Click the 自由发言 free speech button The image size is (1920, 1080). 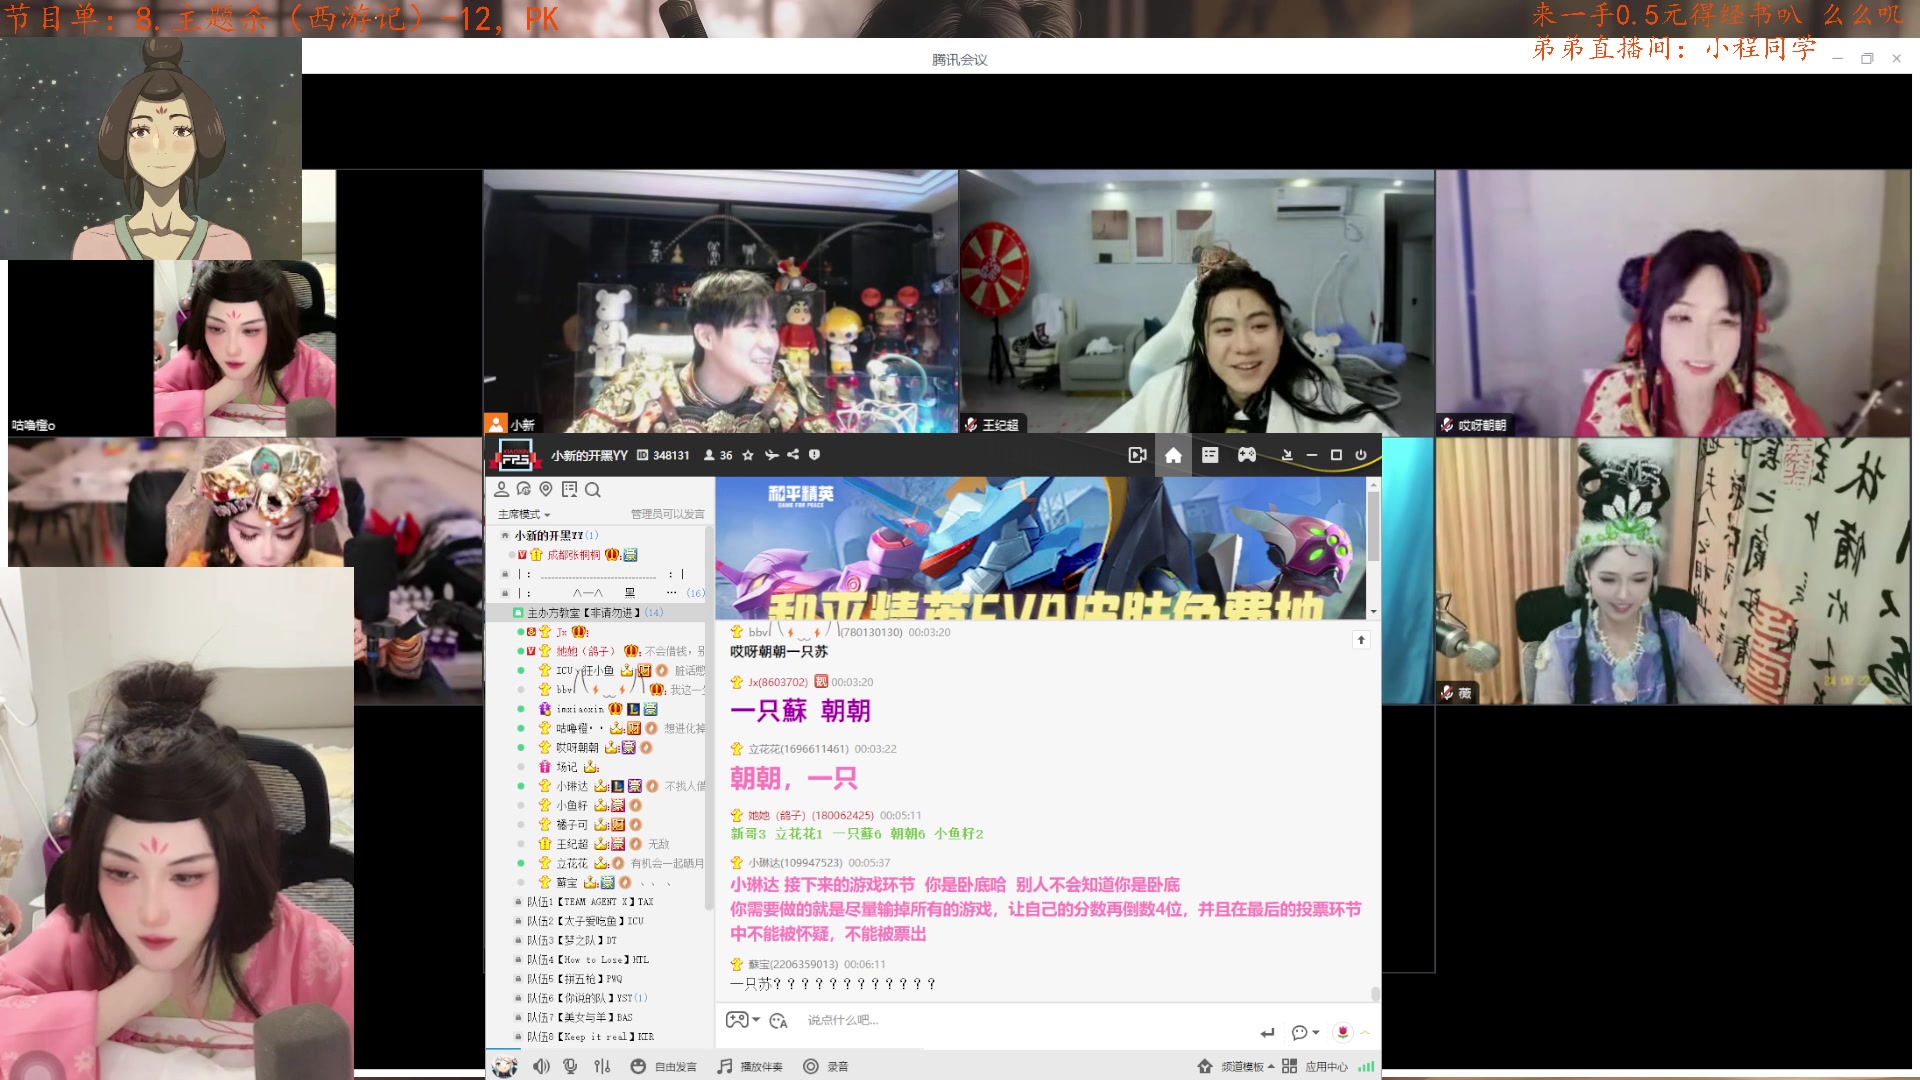[664, 1066]
